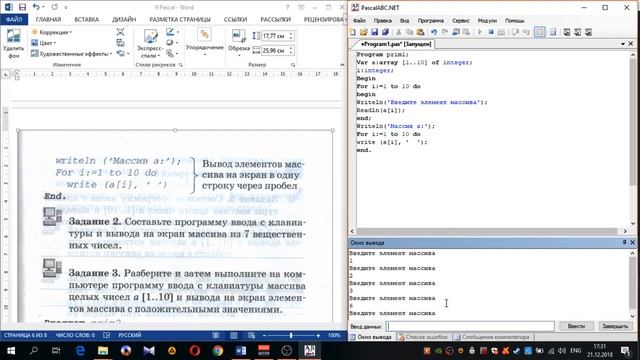Viewport: 640px width, 360px height.
Task: Click the Stop program square icon
Action: (x=491, y=32)
